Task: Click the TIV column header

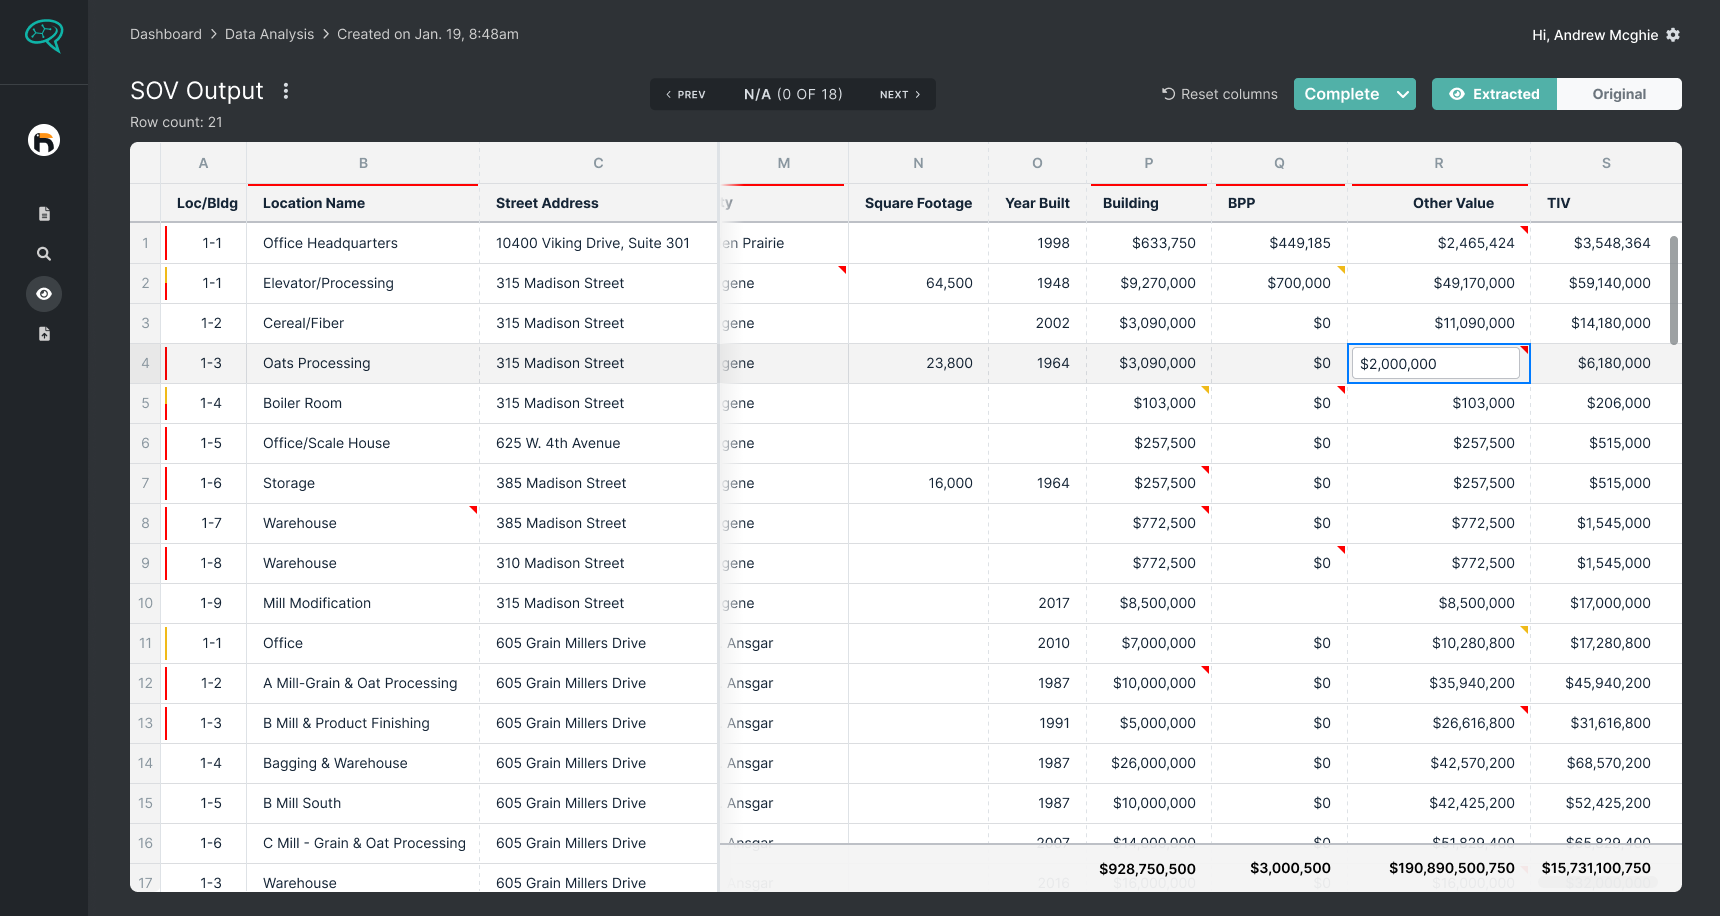Action: click(x=1606, y=203)
